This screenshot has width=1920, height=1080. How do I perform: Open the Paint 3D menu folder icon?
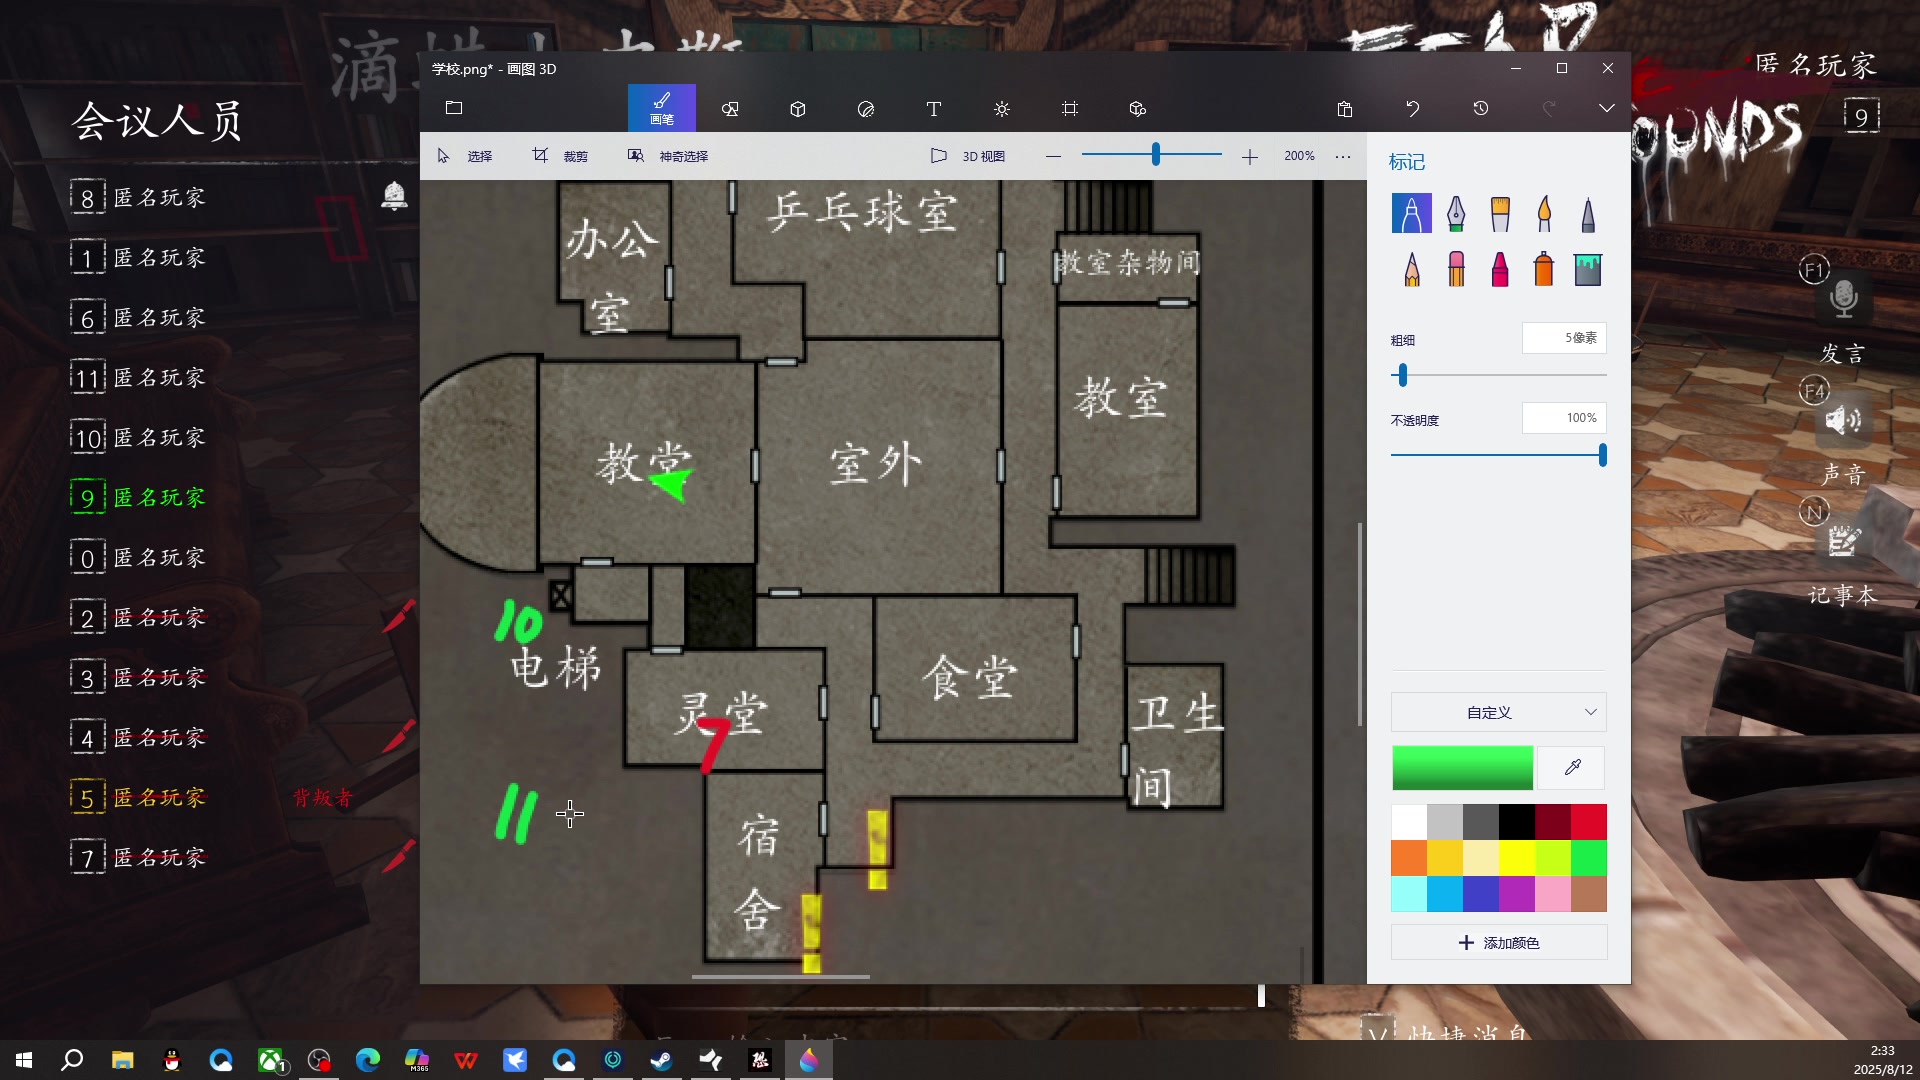tap(454, 108)
